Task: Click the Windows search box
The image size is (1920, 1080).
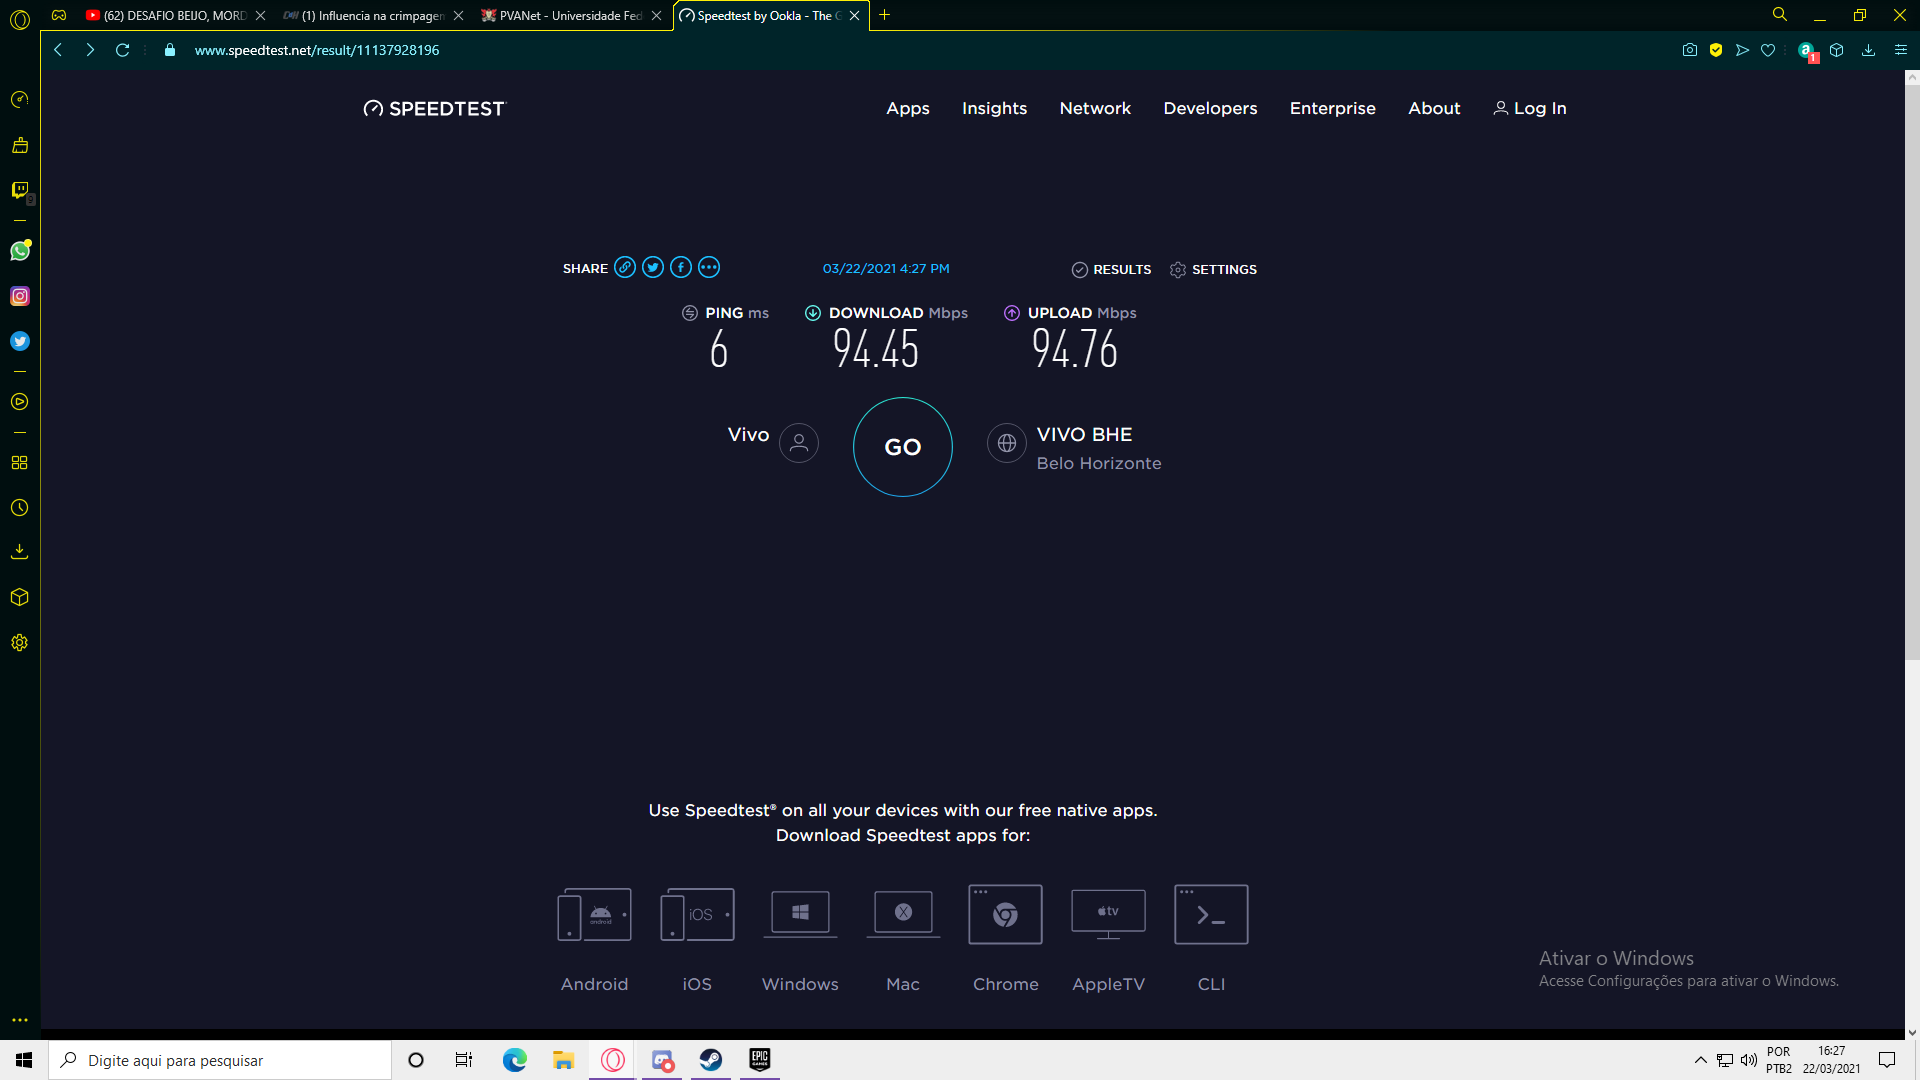Action: (x=220, y=1060)
